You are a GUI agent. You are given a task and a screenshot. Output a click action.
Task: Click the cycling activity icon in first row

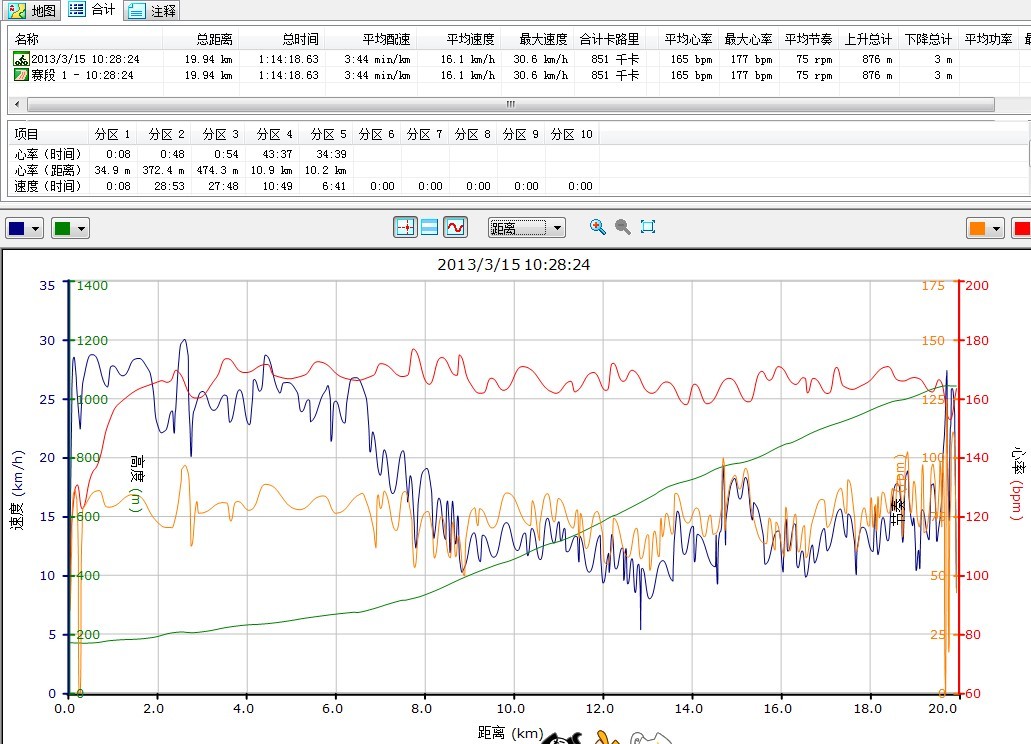point(21,59)
